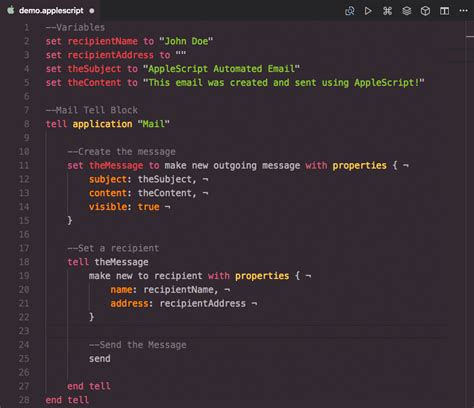Click the word application on line 8
Image resolution: width=474 pixels, height=408 pixels.
click(x=102, y=124)
